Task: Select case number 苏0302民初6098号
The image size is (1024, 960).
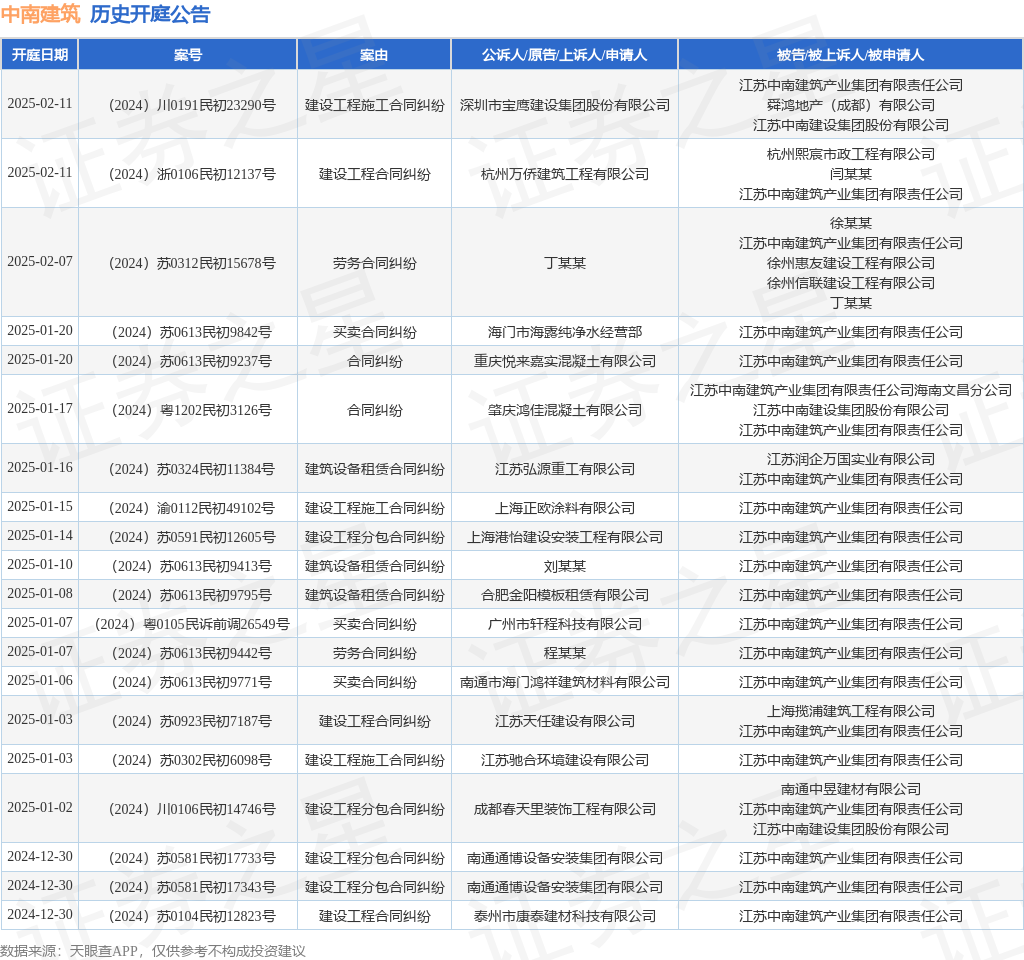Action: click(x=192, y=761)
